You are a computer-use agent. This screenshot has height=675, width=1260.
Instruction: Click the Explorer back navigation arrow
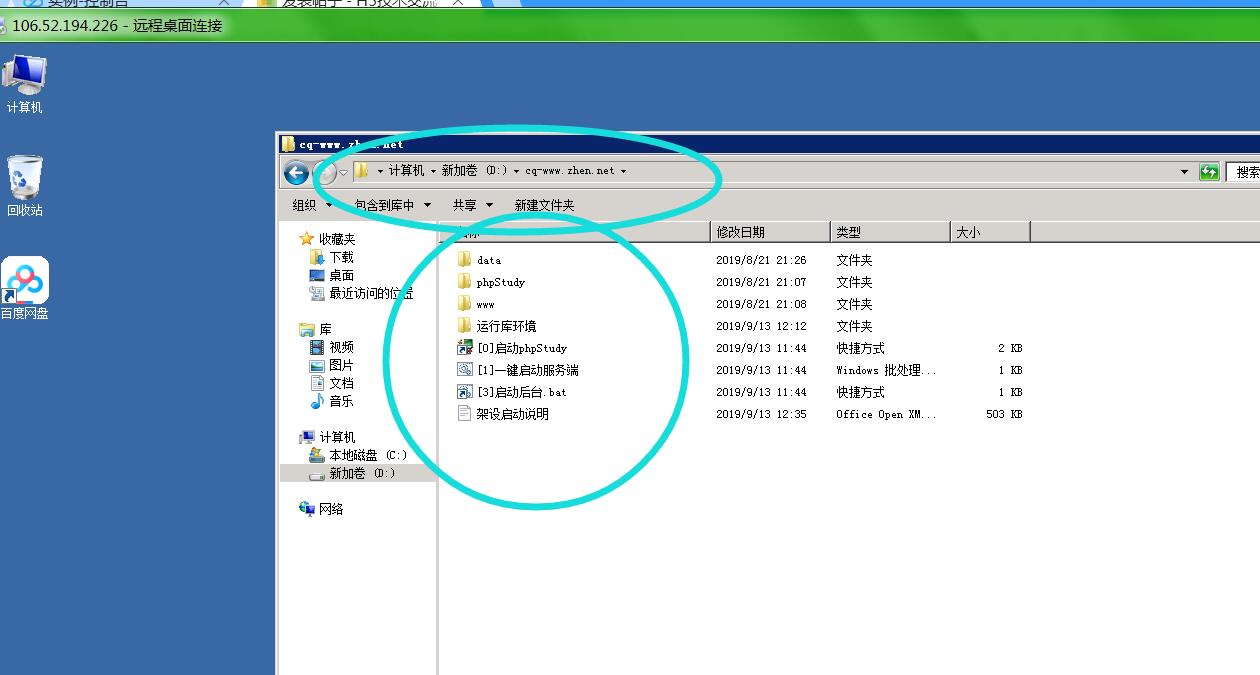(296, 172)
